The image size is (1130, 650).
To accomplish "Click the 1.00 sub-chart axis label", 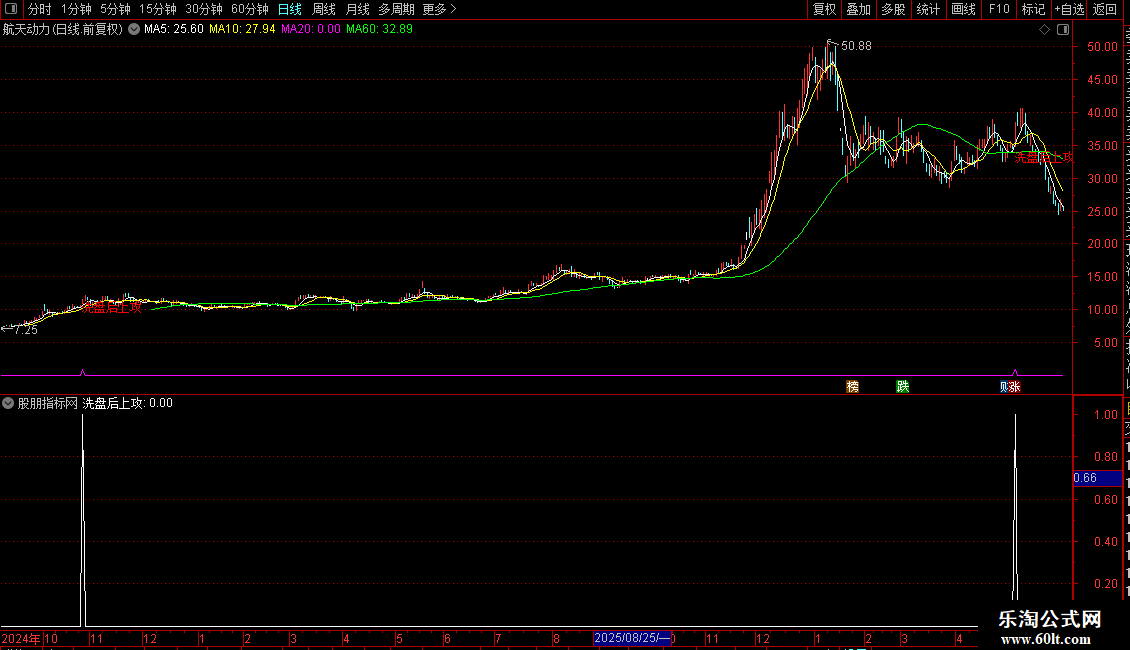I will pyautogui.click(x=1105, y=415).
